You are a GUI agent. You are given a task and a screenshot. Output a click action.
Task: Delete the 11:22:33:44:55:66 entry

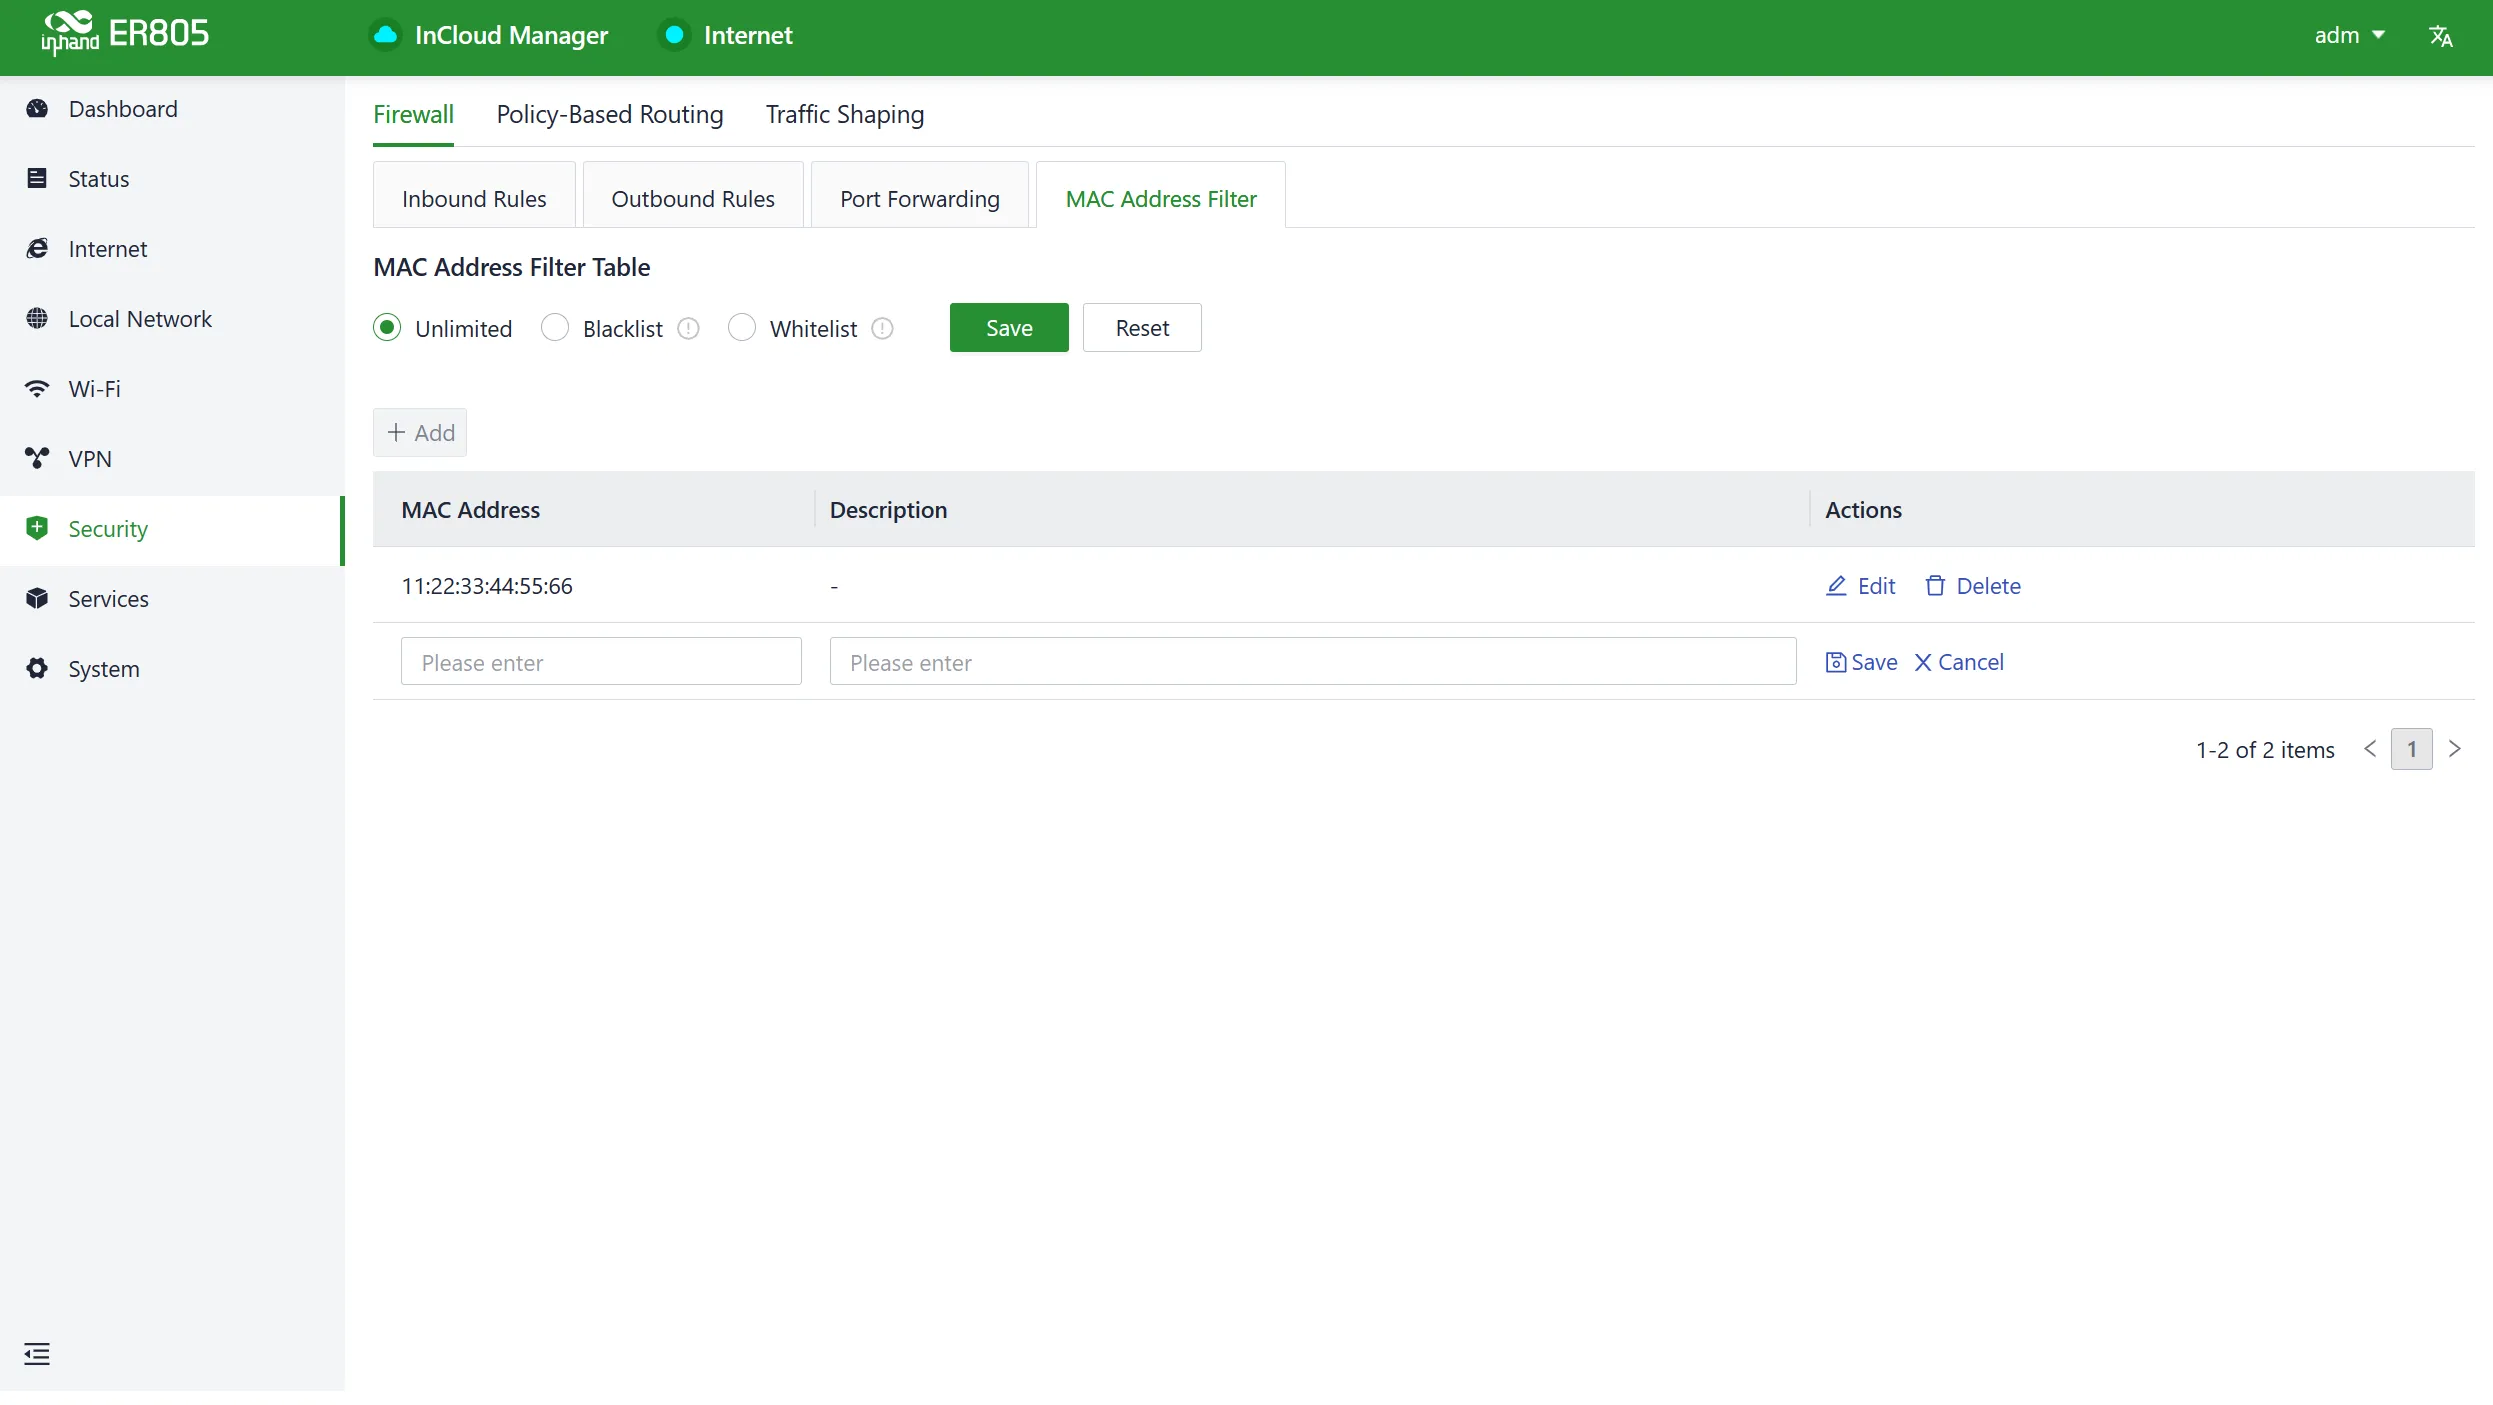[1973, 586]
